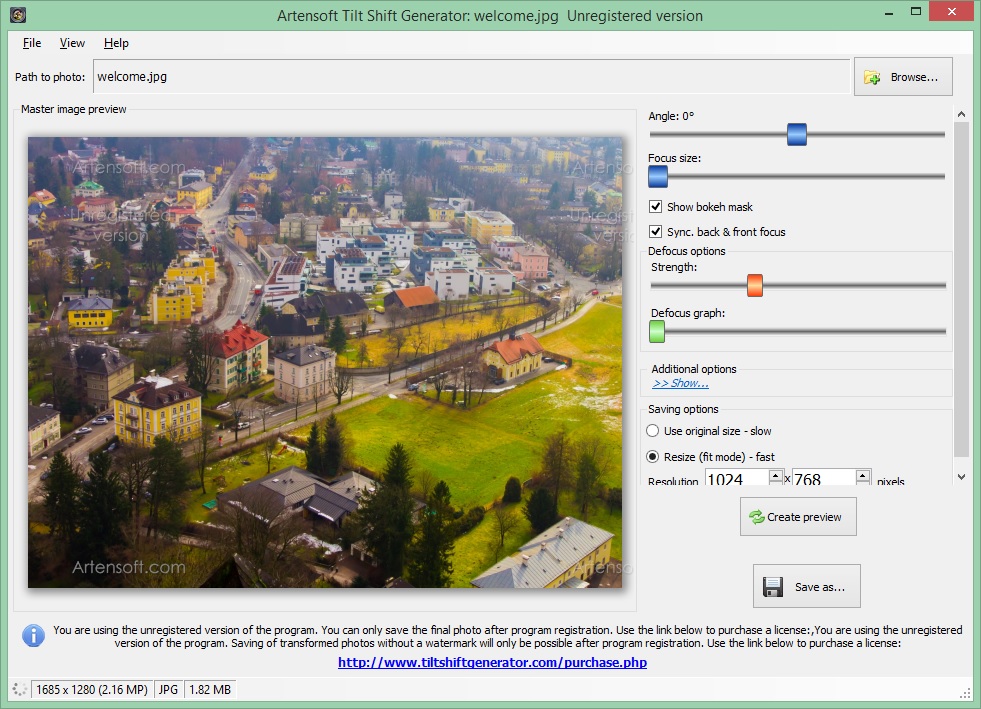
Task: Select the Use original size - slow option
Action: pyautogui.click(x=654, y=430)
